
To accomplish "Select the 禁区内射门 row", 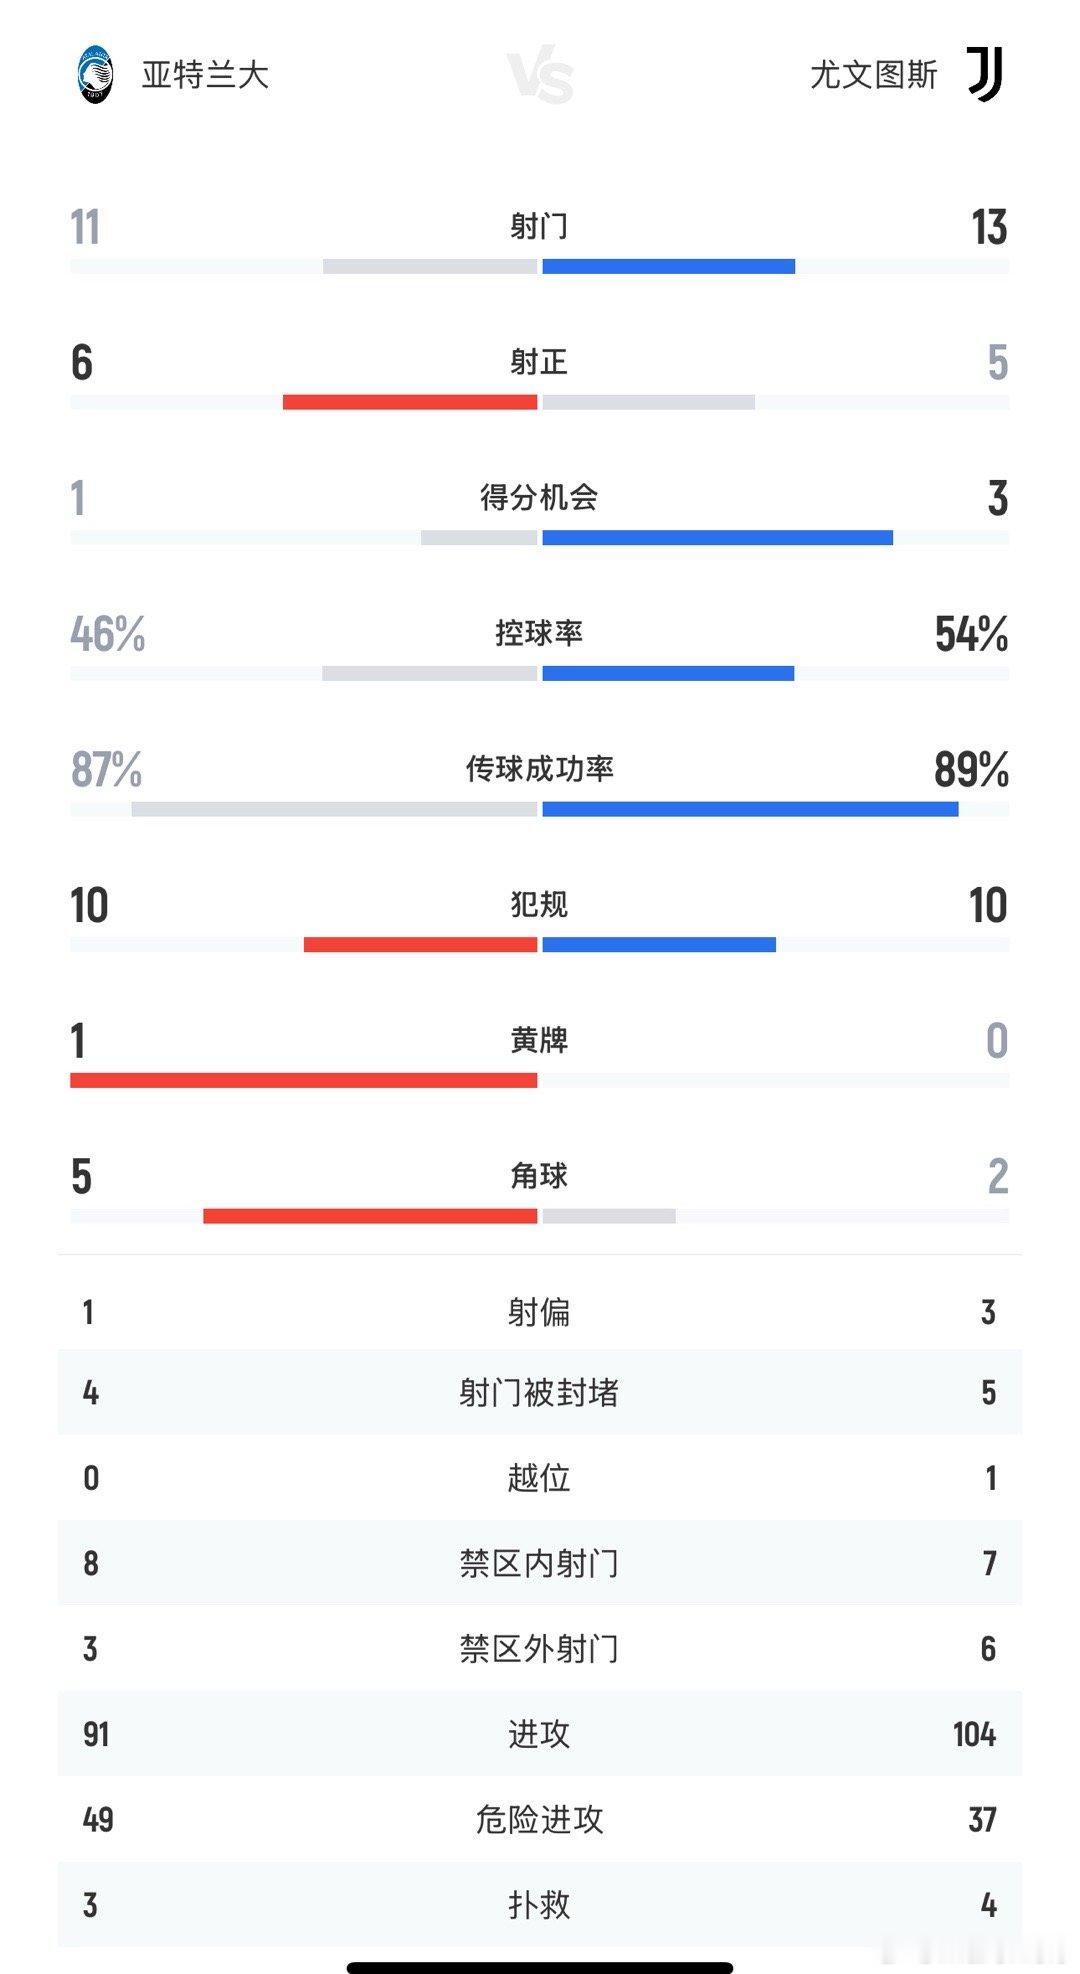I will click(540, 1563).
